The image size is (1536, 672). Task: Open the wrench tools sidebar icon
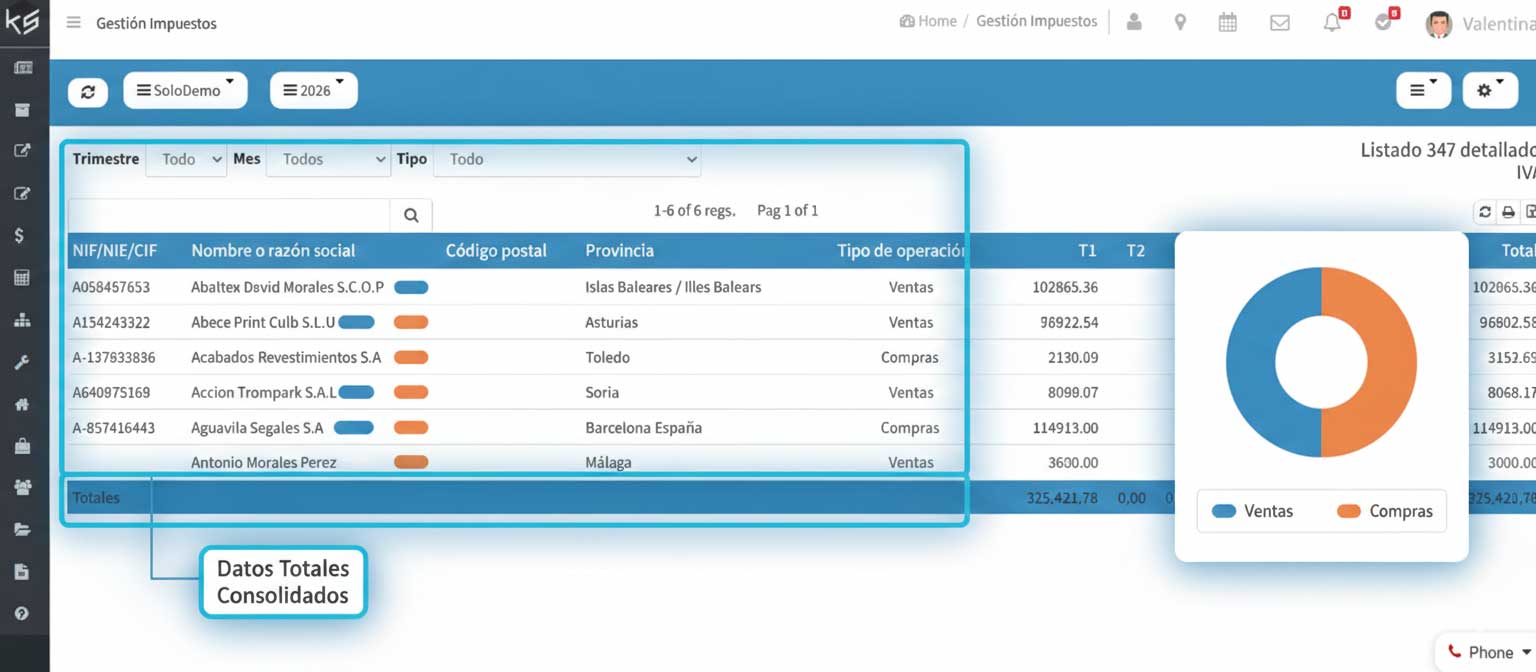pos(21,362)
